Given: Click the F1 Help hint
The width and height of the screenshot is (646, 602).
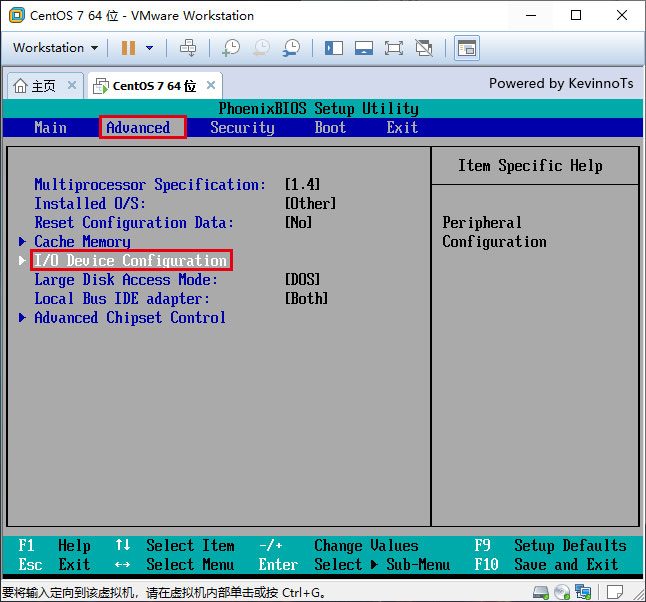Looking at the screenshot, I should [54, 546].
